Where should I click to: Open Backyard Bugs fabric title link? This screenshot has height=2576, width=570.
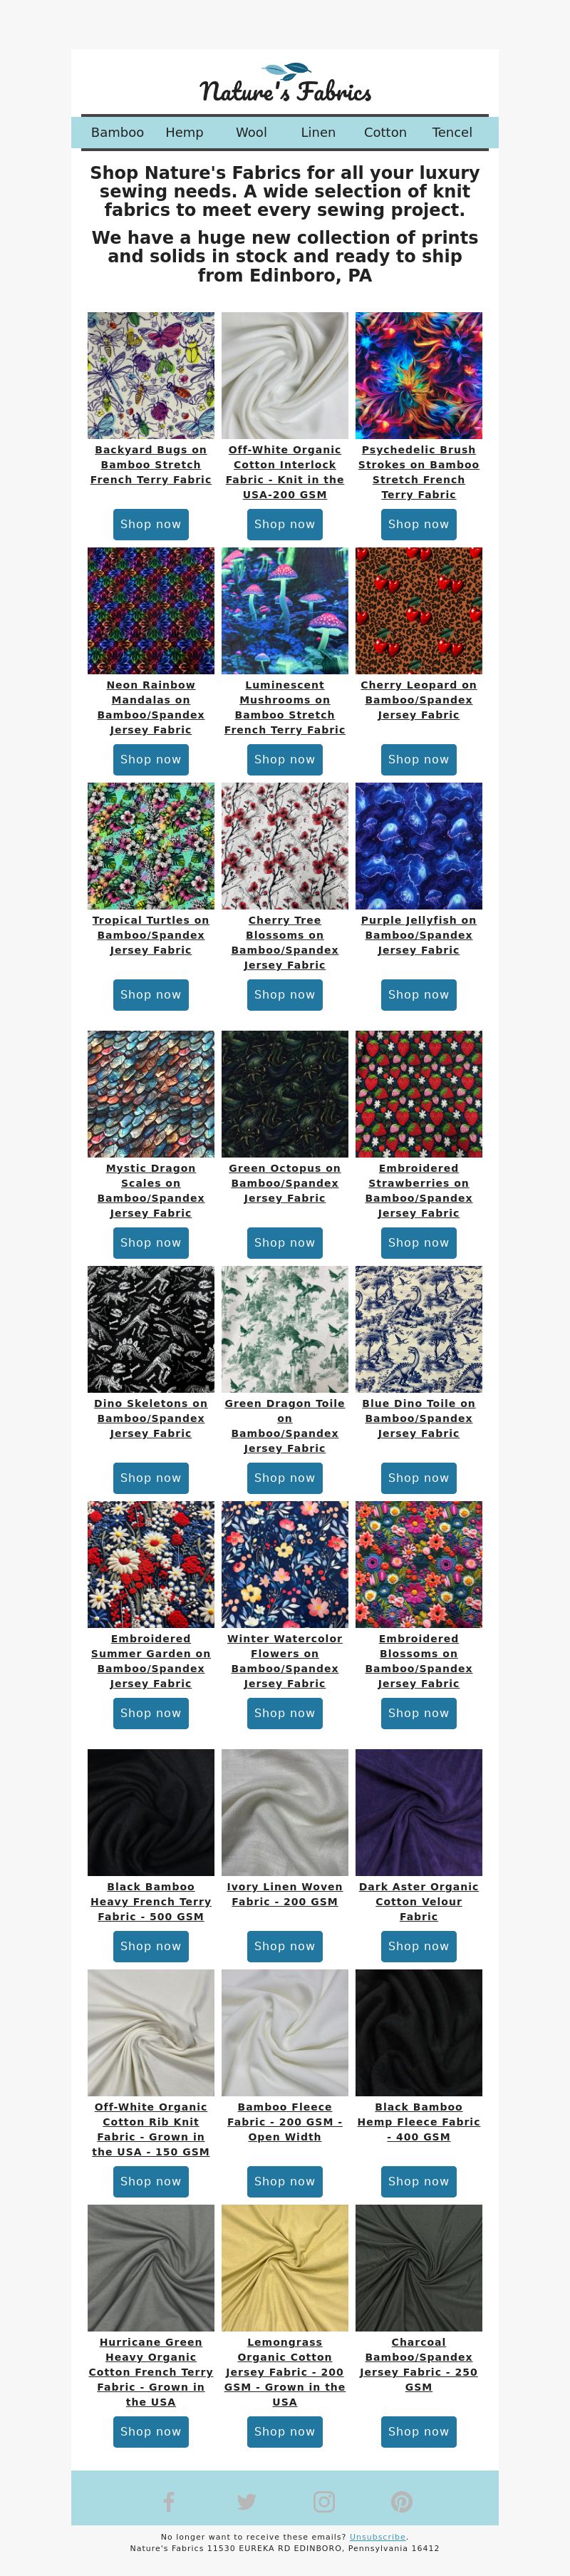[x=151, y=465]
